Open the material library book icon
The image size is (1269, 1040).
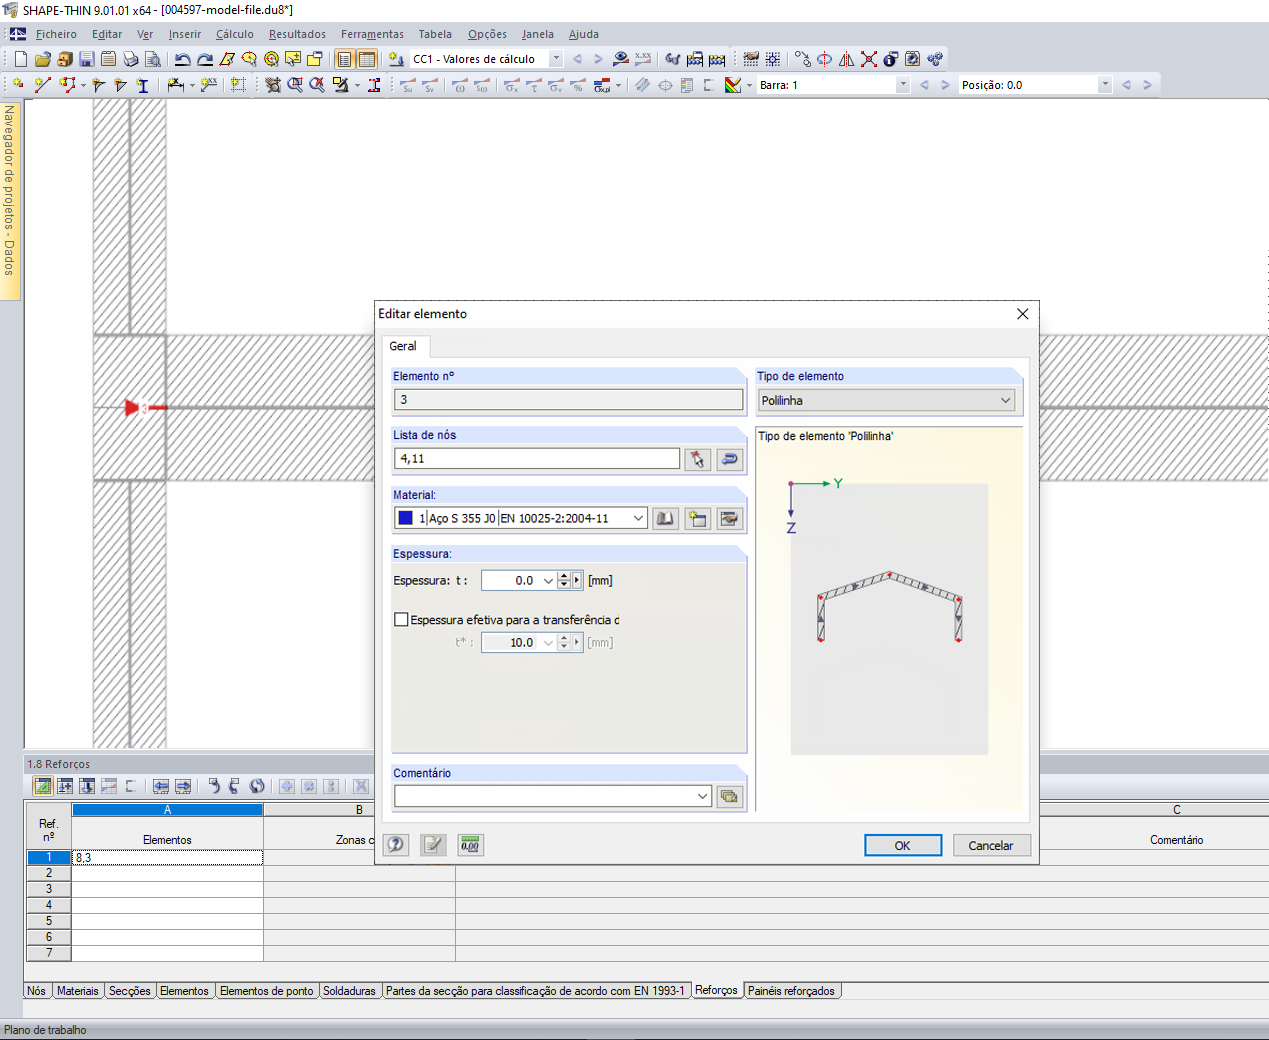[665, 518]
